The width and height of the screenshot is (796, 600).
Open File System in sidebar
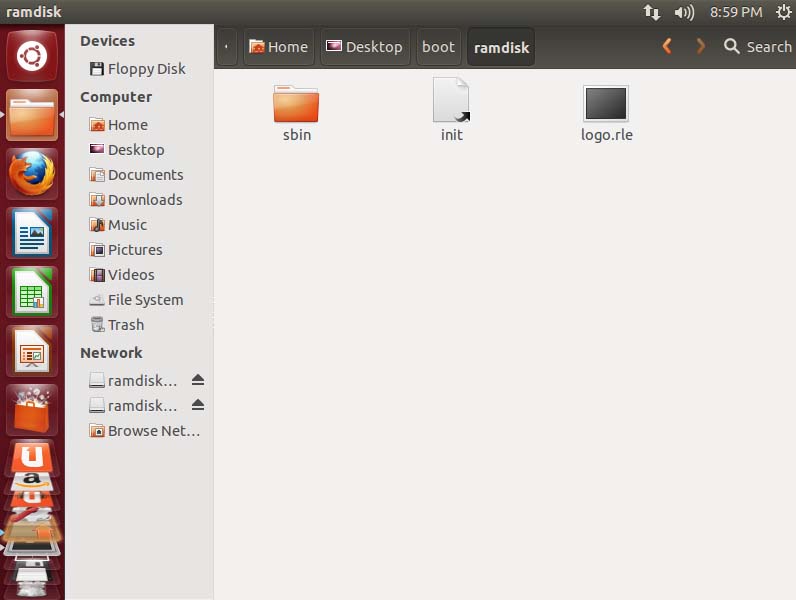[x=136, y=300]
